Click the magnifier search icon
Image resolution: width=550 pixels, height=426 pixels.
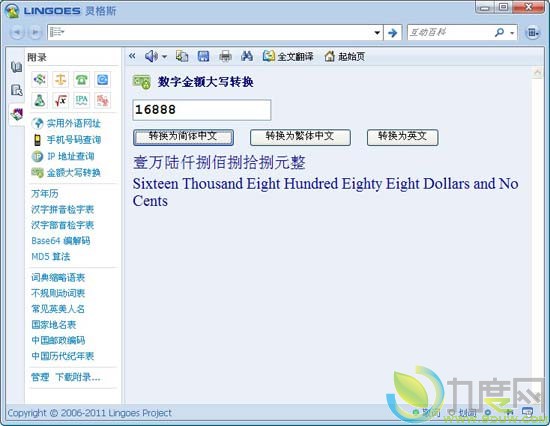pyautogui.click(x=499, y=33)
